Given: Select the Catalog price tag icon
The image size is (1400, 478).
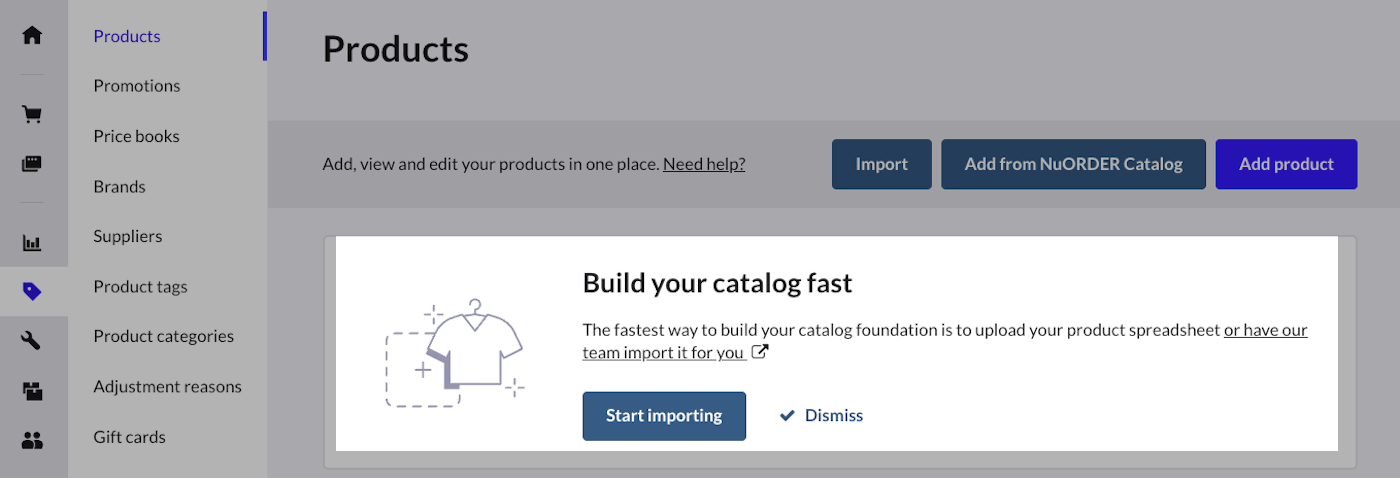Looking at the screenshot, I should tap(32, 292).
